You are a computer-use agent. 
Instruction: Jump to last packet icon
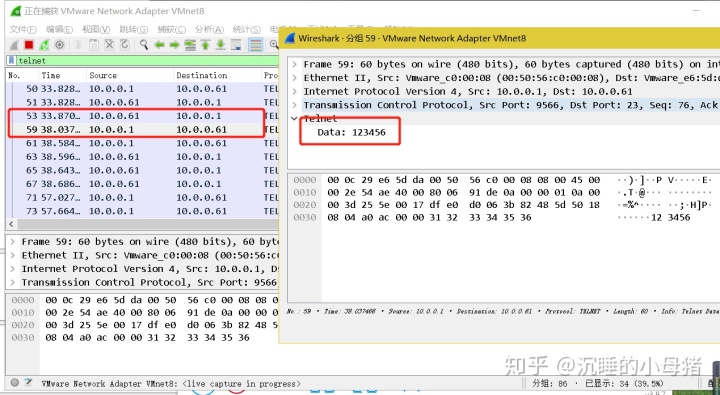click(x=220, y=45)
